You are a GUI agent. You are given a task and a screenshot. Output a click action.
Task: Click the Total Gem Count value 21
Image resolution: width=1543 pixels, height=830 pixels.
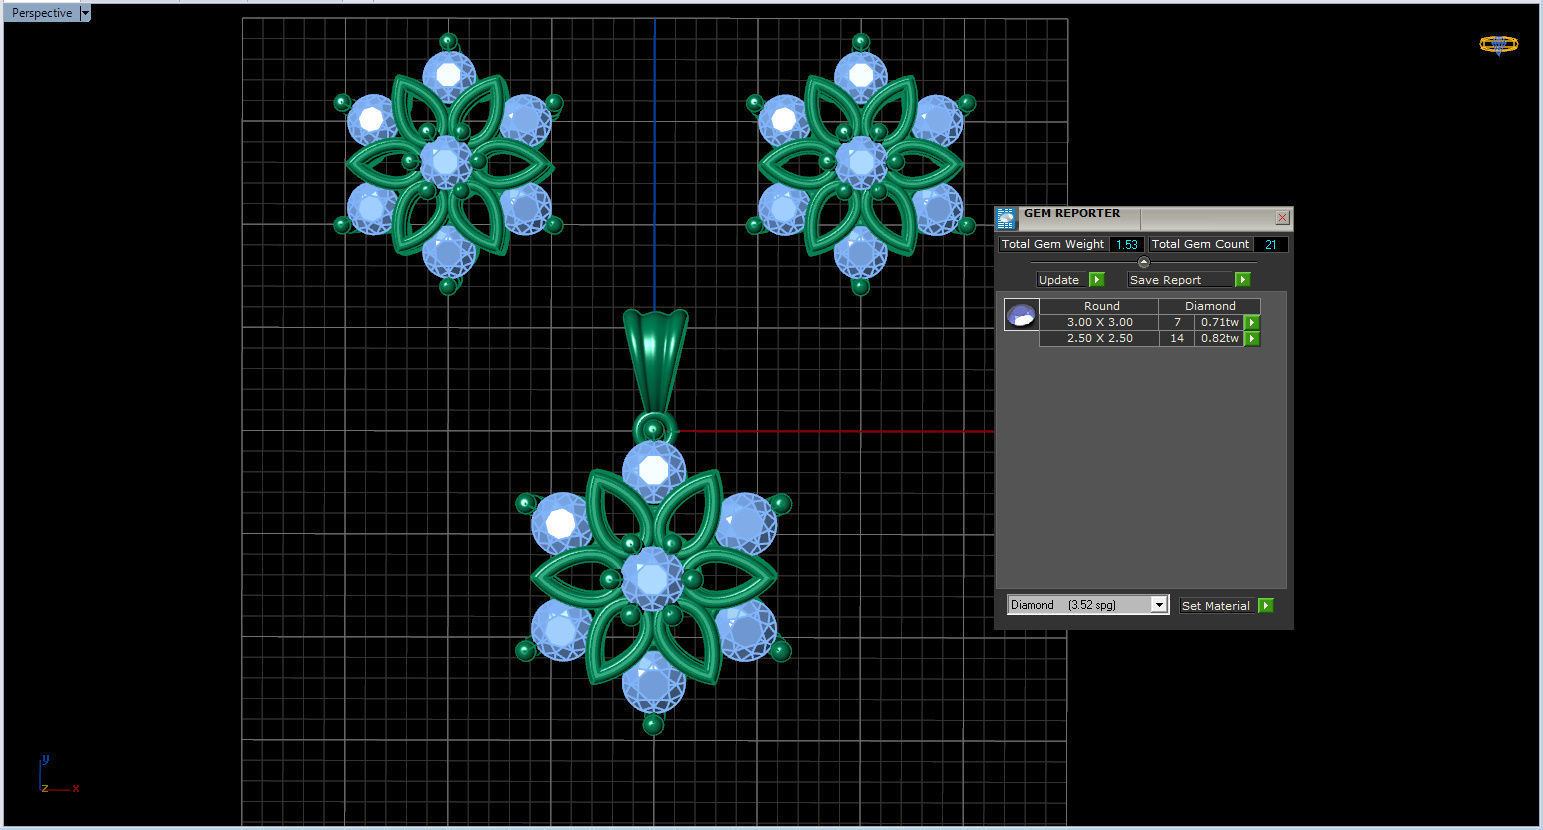[x=1271, y=244]
